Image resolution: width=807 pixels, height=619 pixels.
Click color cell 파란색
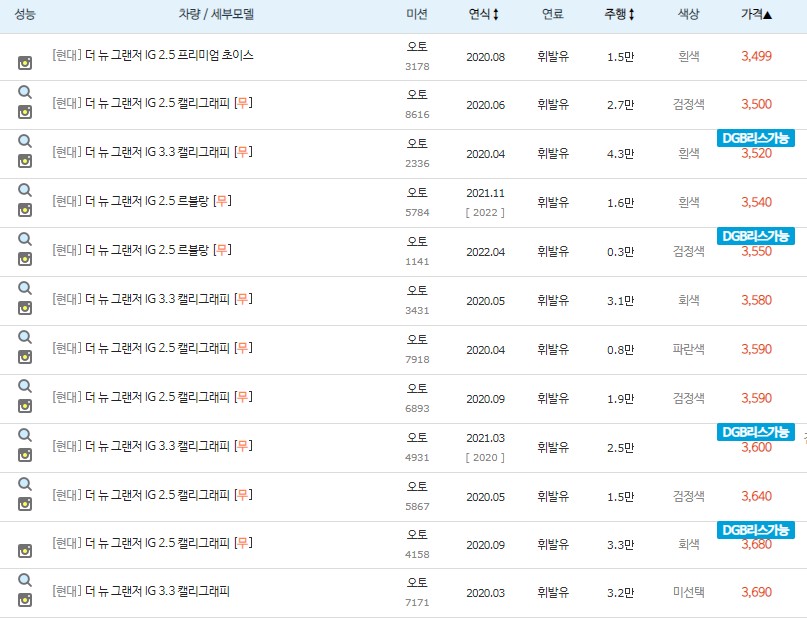click(689, 349)
